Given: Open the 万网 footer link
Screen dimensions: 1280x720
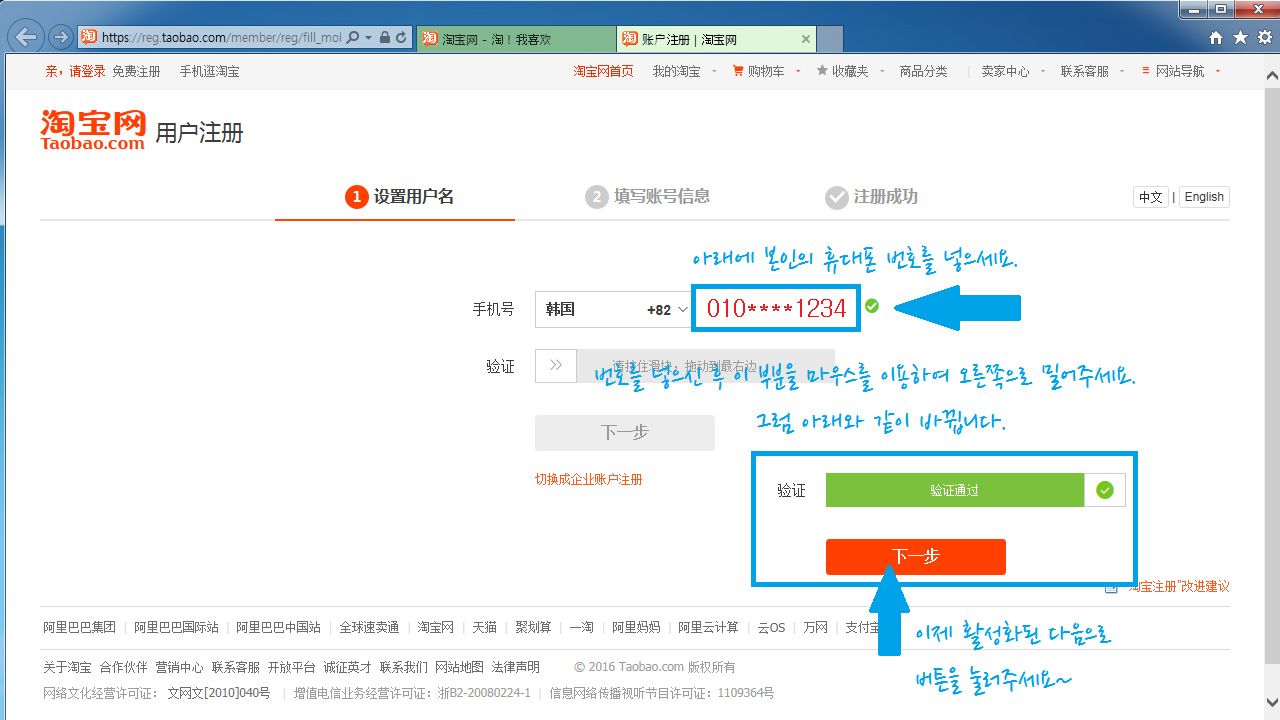Looking at the screenshot, I should point(815,627).
